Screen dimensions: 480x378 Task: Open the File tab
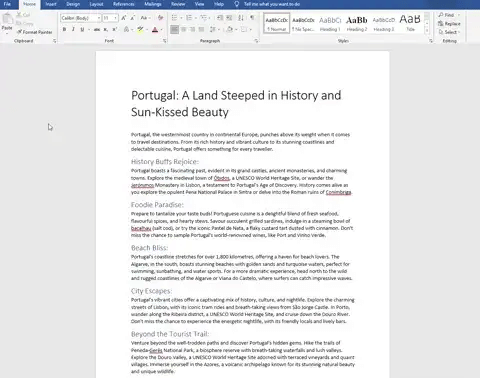tap(7, 4)
